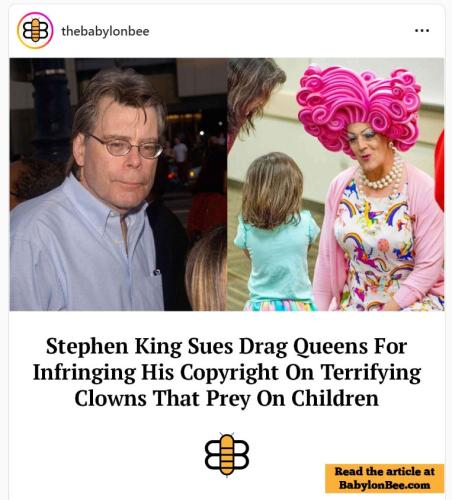Click the 'Read the article at' banner

[385, 478]
